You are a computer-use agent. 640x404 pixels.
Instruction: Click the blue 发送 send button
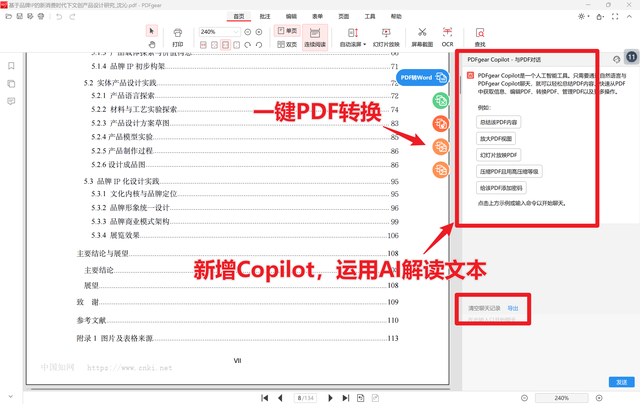pos(622,382)
